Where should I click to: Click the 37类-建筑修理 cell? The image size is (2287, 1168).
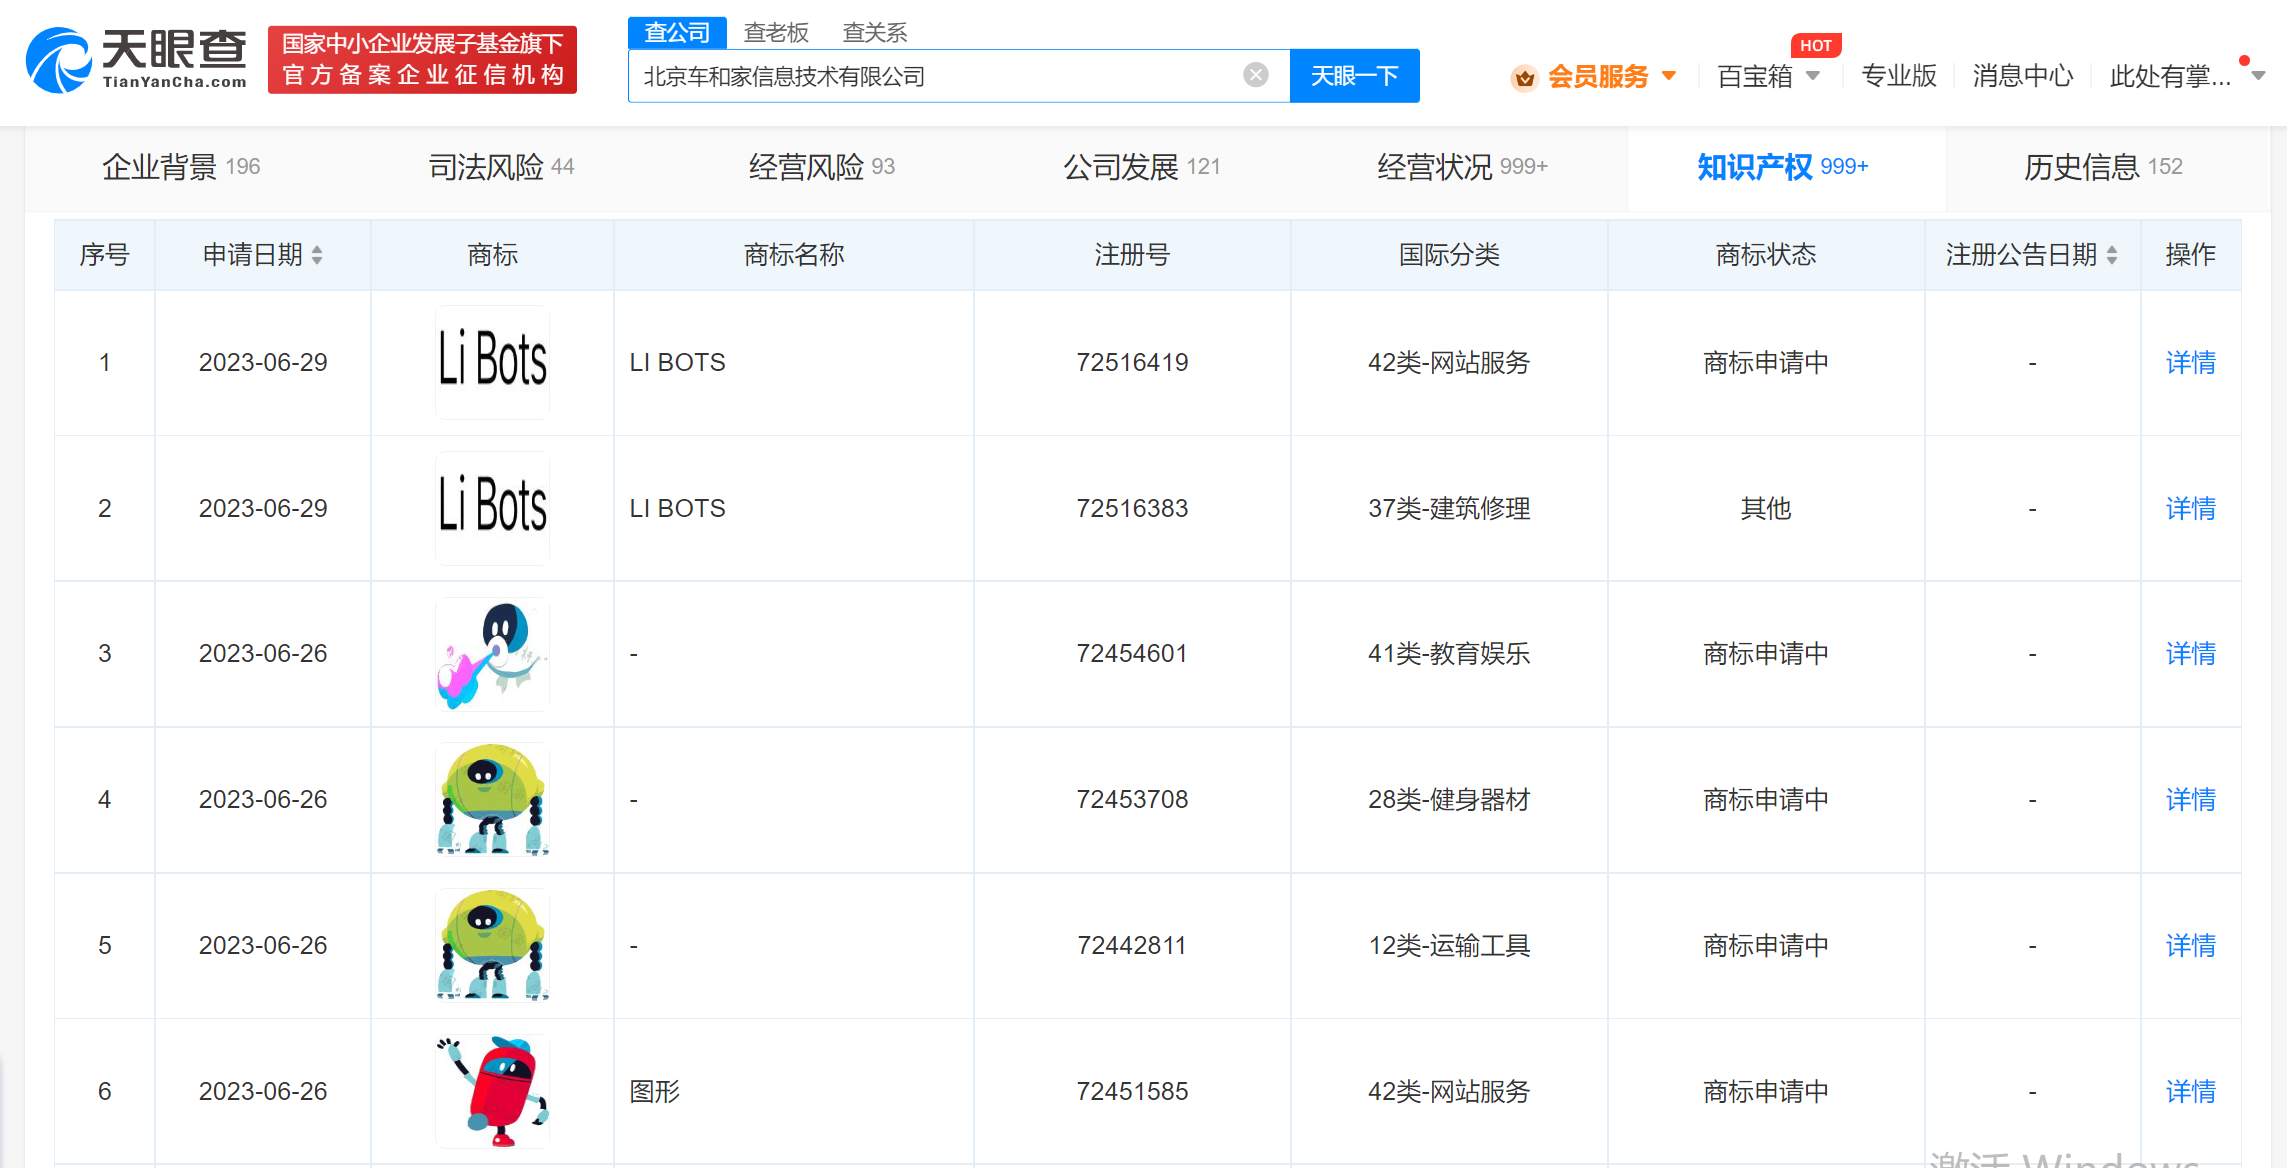tap(1449, 508)
